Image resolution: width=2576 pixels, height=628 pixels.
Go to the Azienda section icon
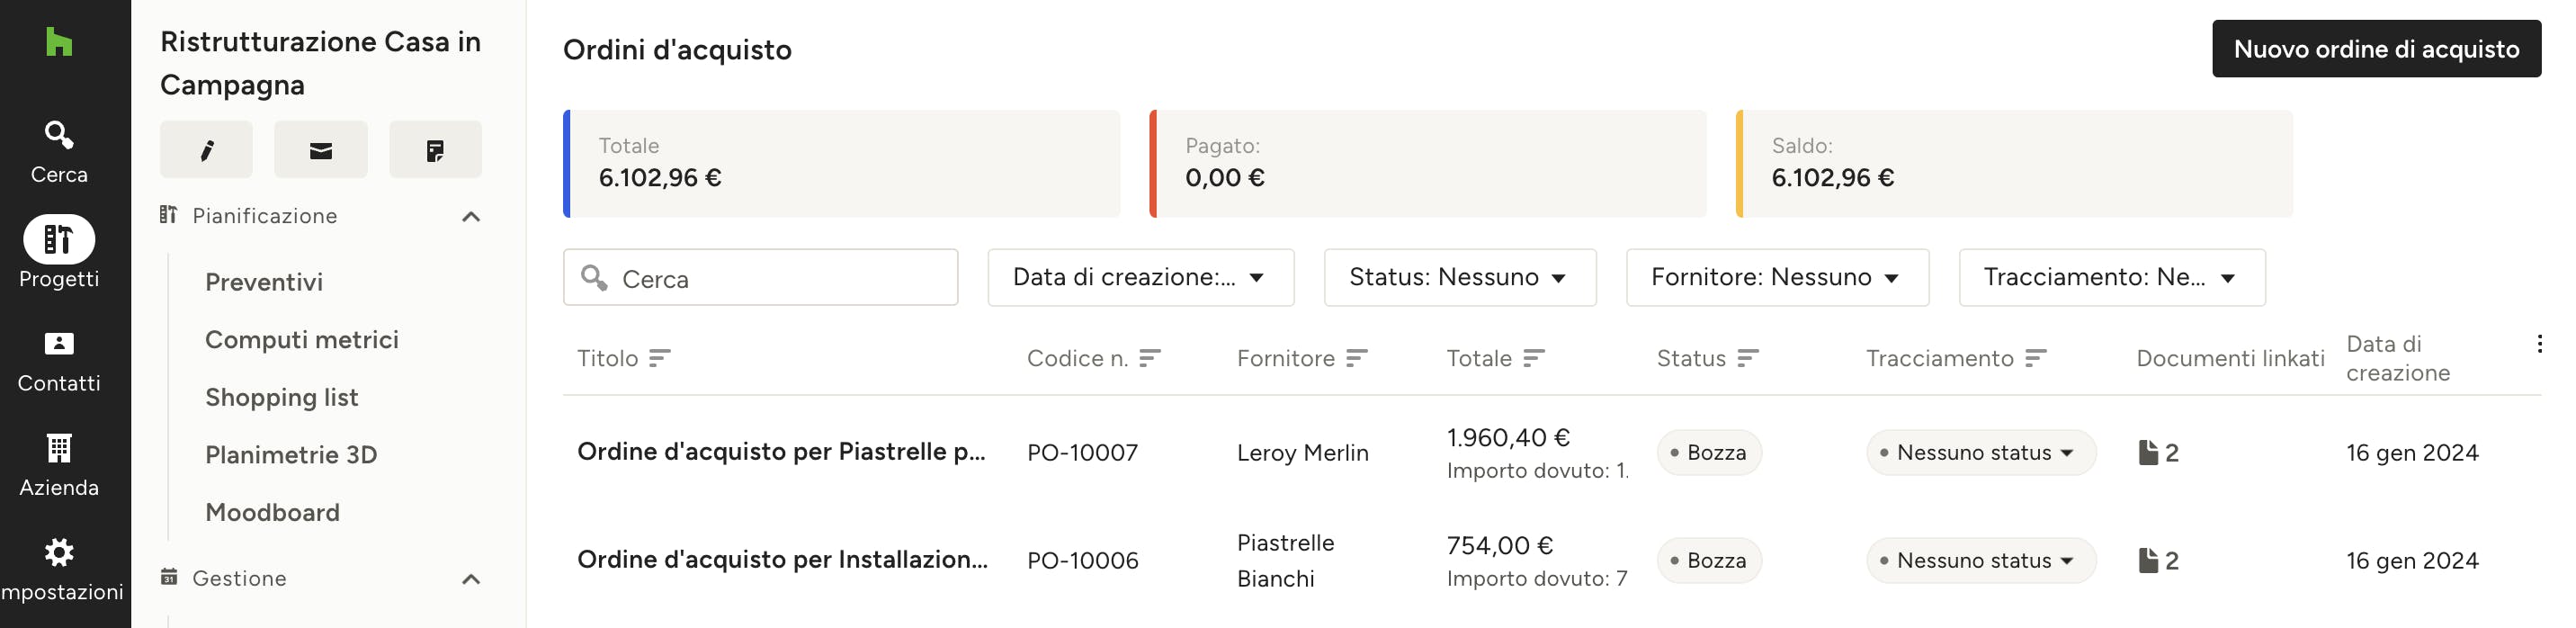click(x=59, y=449)
